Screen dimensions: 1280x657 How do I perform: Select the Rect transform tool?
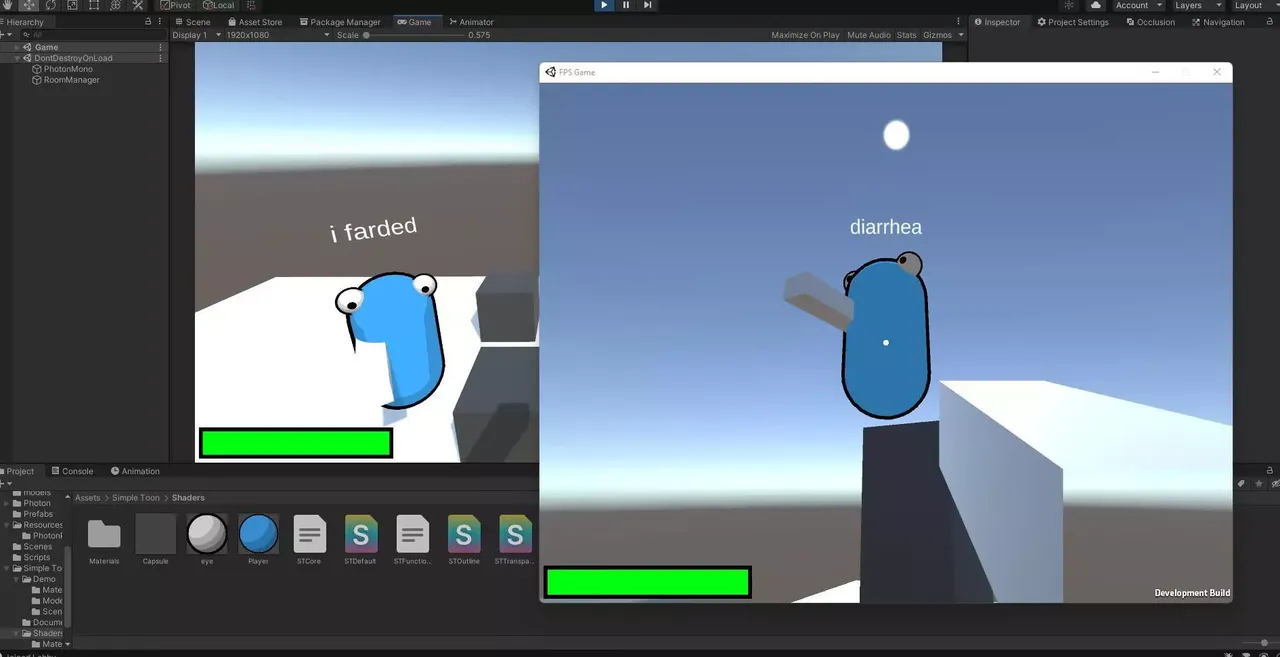tap(94, 5)
